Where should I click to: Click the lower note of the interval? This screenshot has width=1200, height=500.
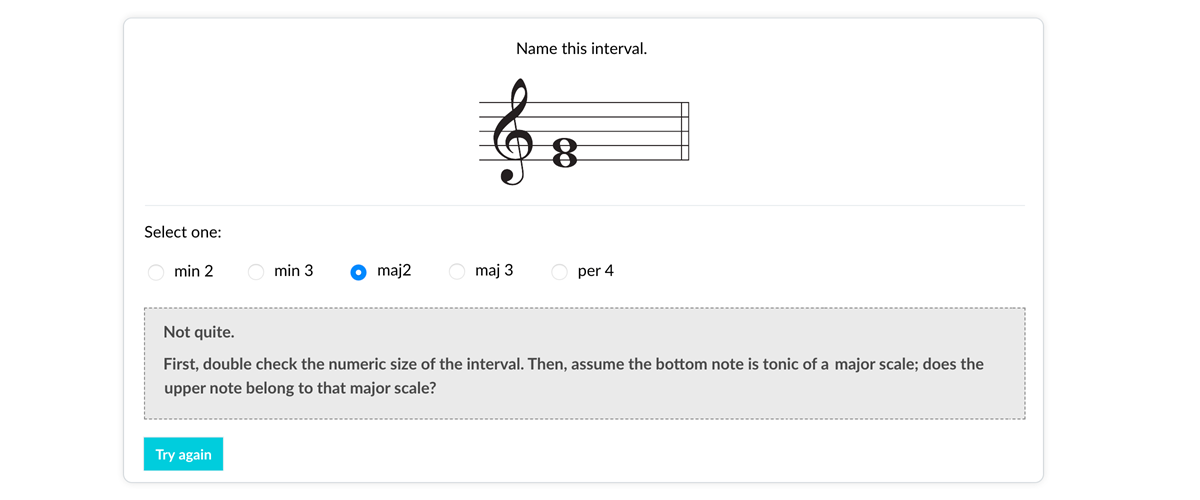[563, 159]
